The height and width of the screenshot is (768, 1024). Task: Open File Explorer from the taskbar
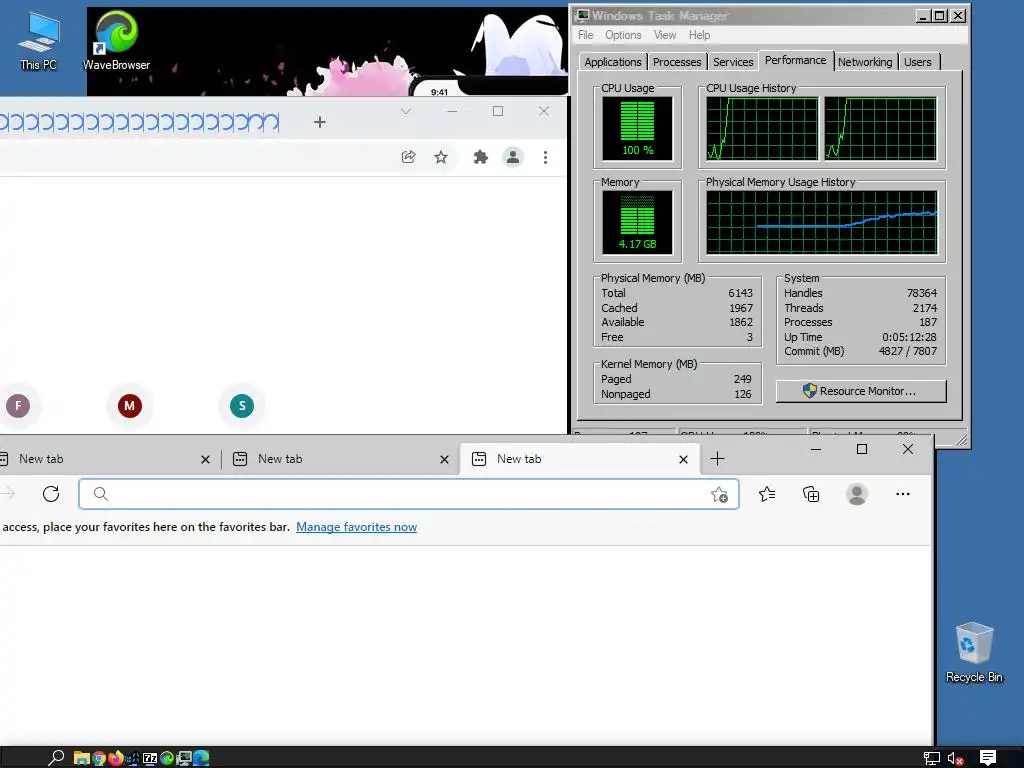[82, 758]
